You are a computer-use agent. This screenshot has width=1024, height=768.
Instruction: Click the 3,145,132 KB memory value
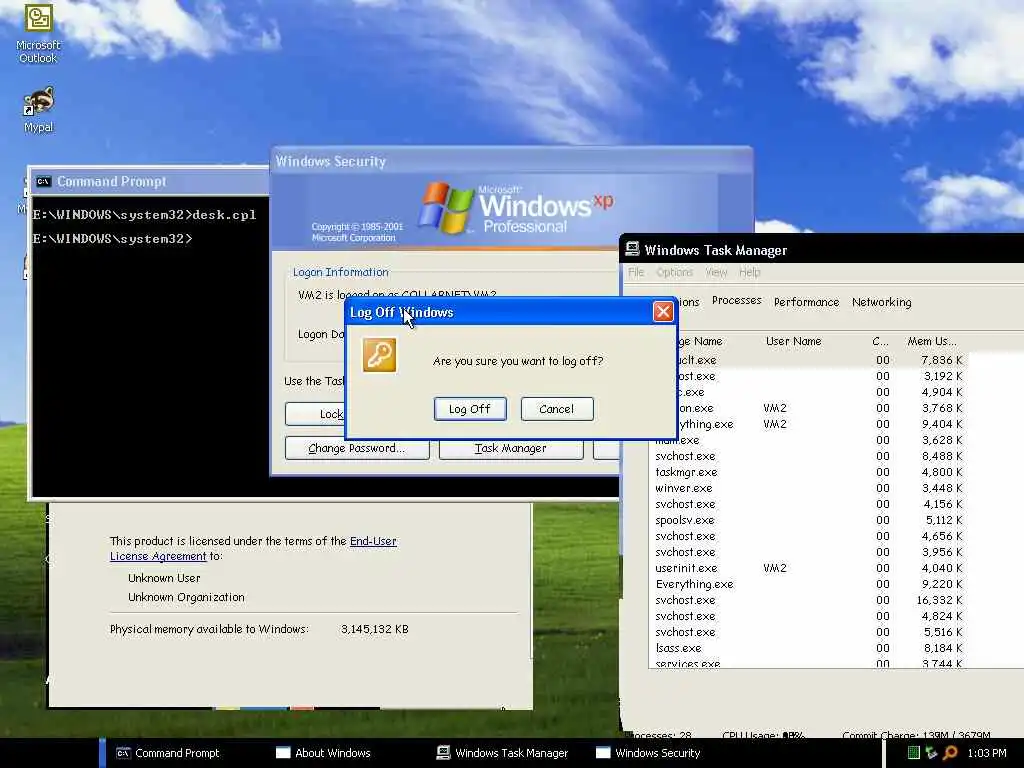coord(375,629)
